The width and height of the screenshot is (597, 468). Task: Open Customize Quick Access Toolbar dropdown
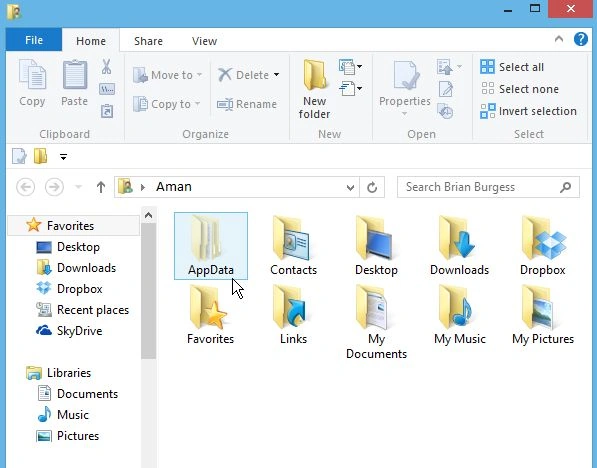click(63, 157)
